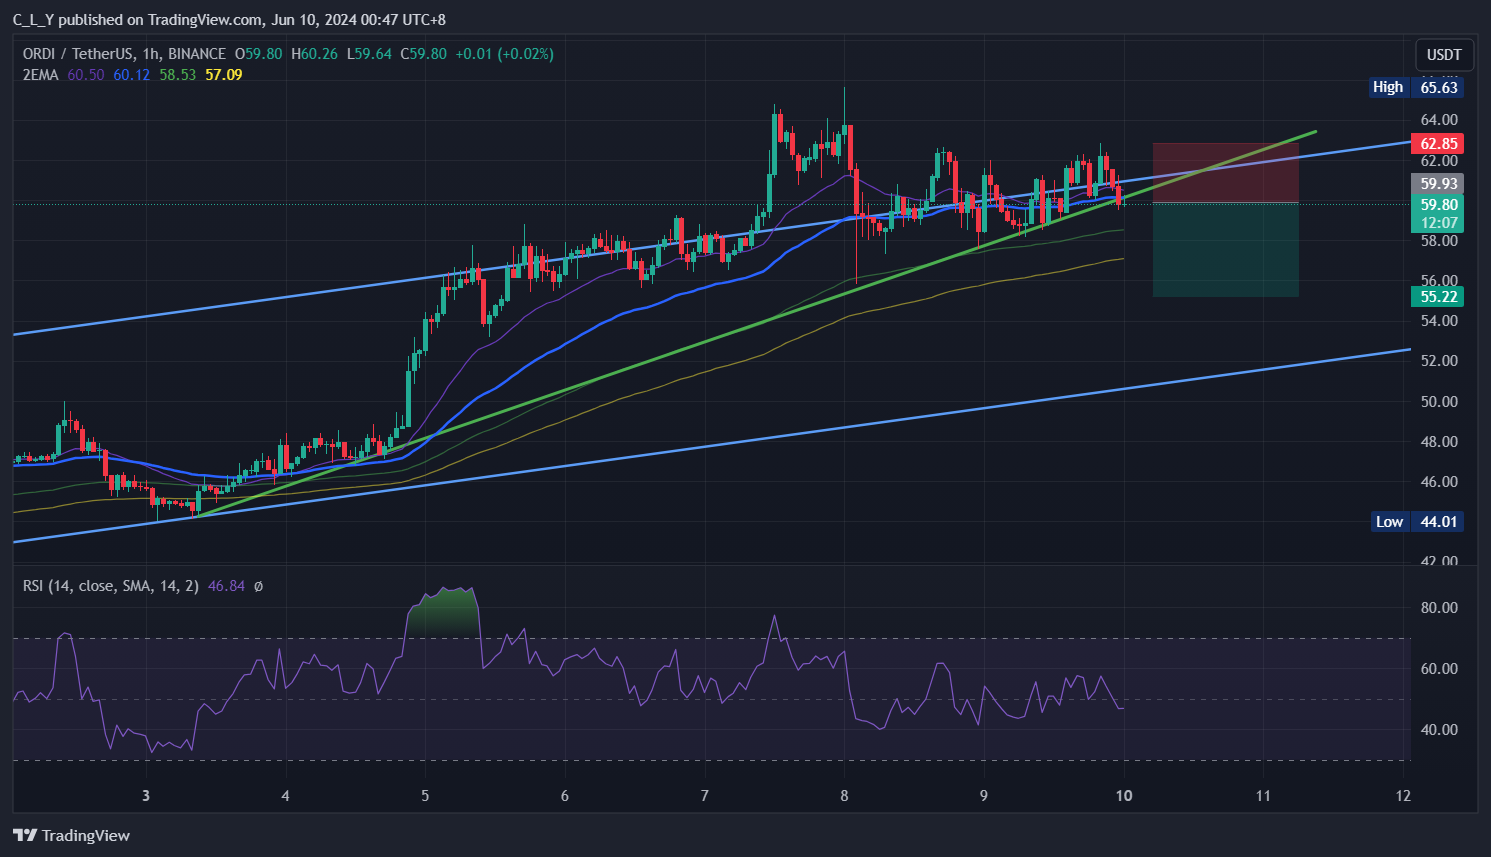The width and height of the screenshot is (1491, 857).
Task: Click the green 55.22 target price tag
Action: (1437, 296)
